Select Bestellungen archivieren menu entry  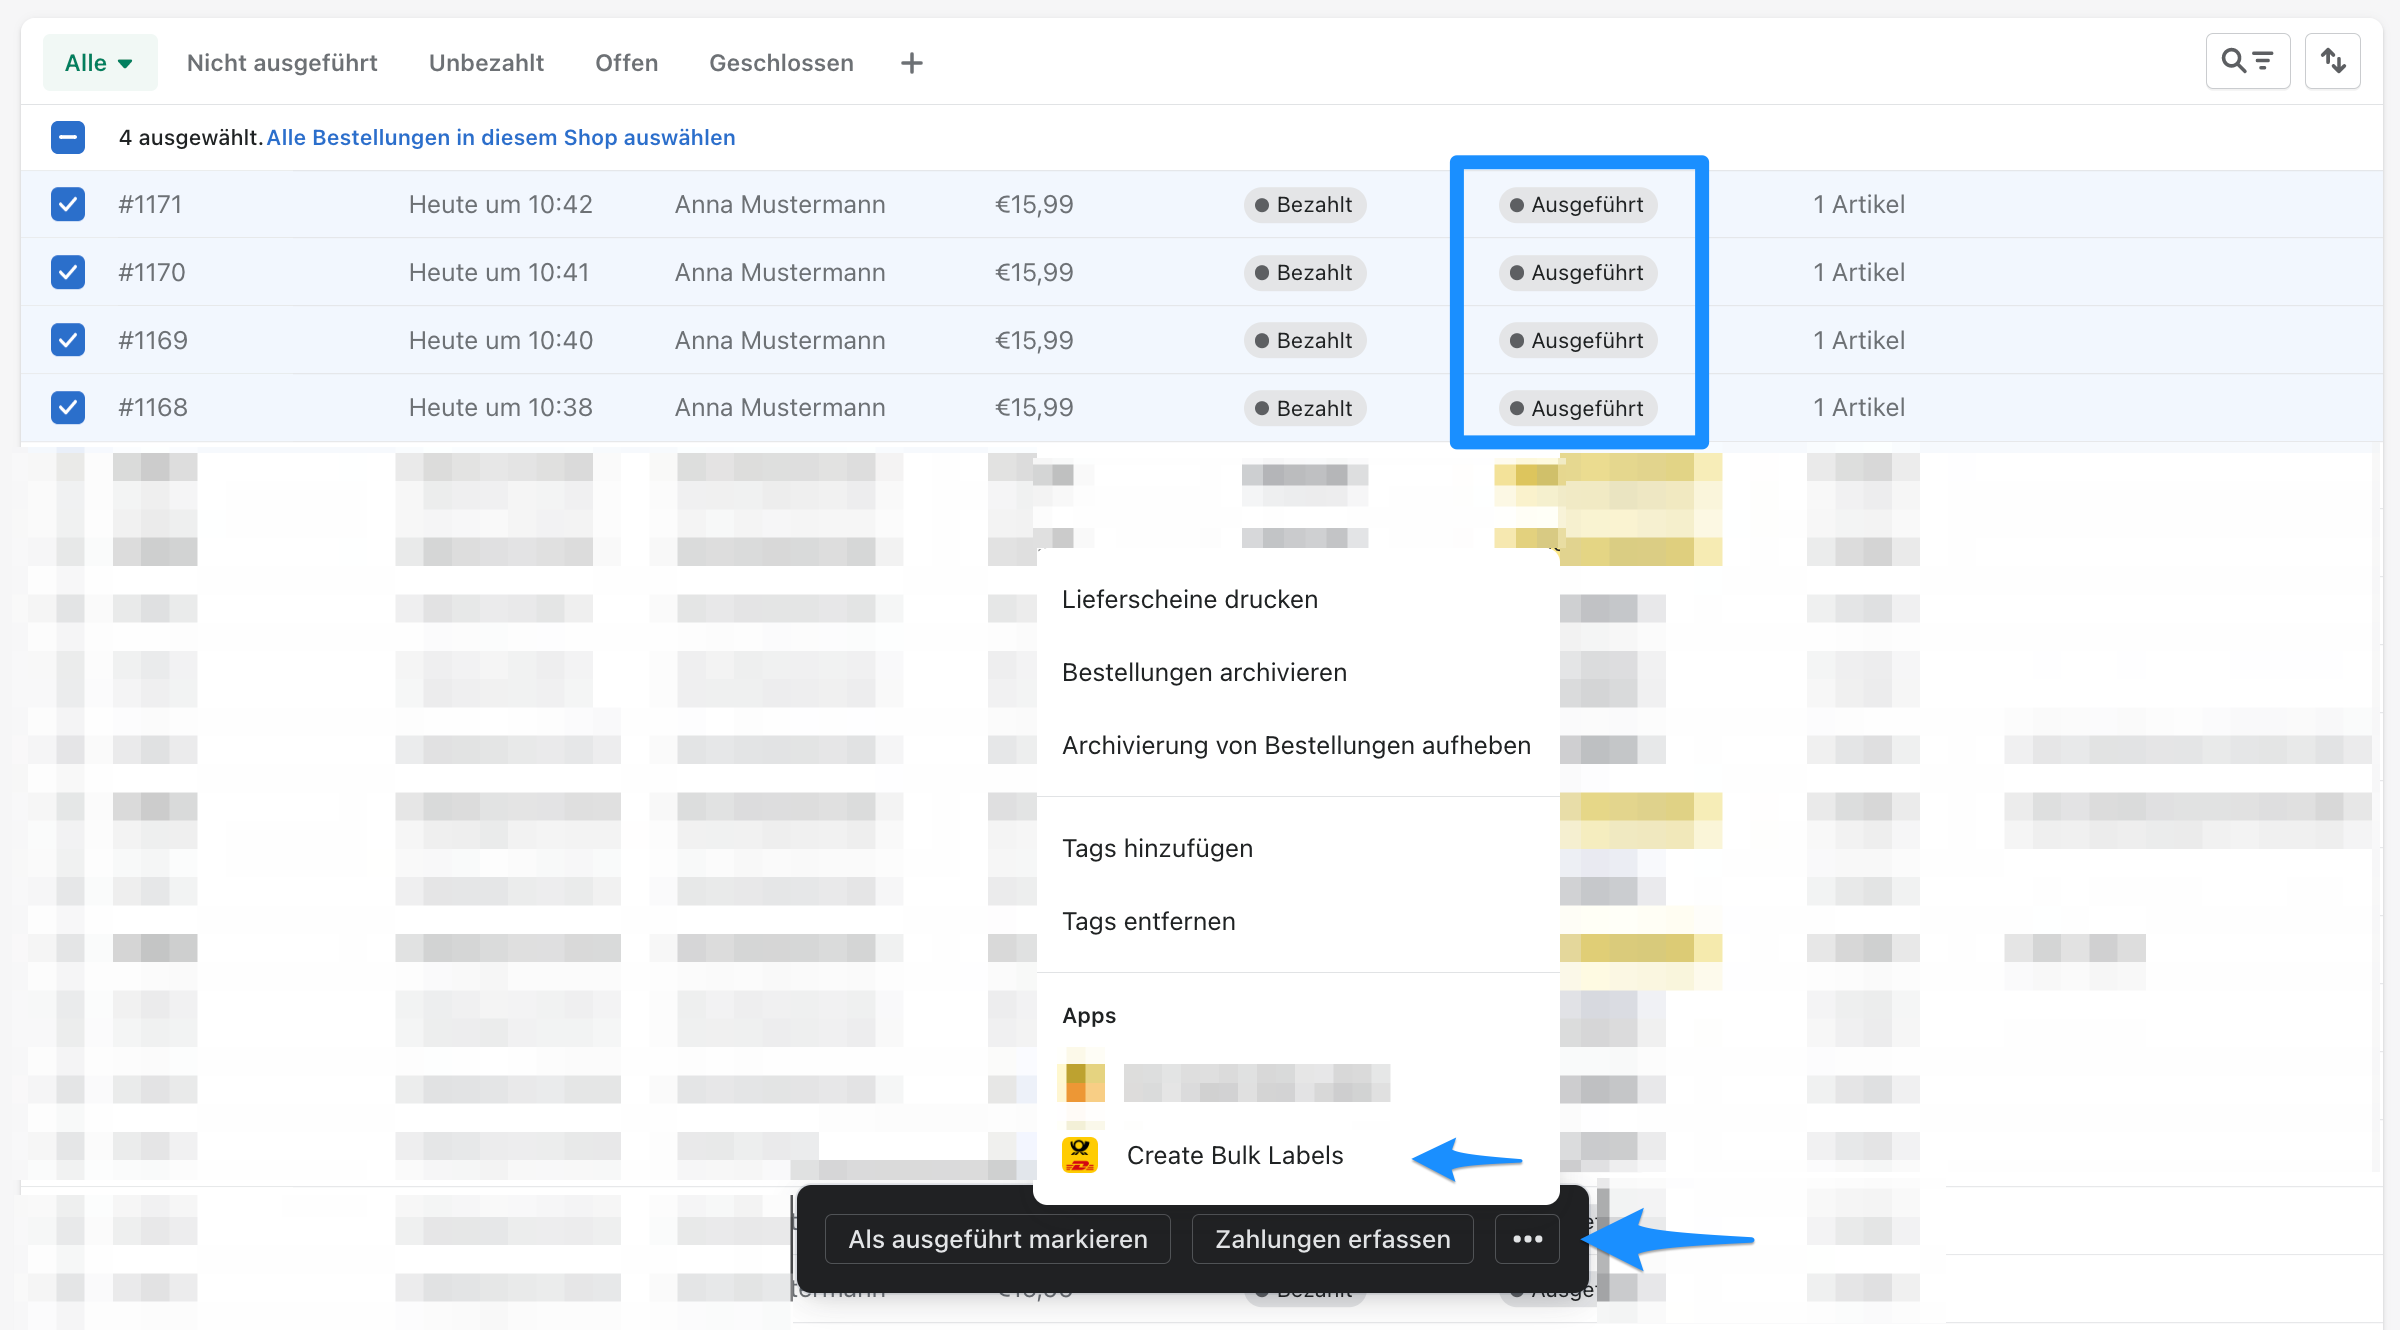point(1204,672)
